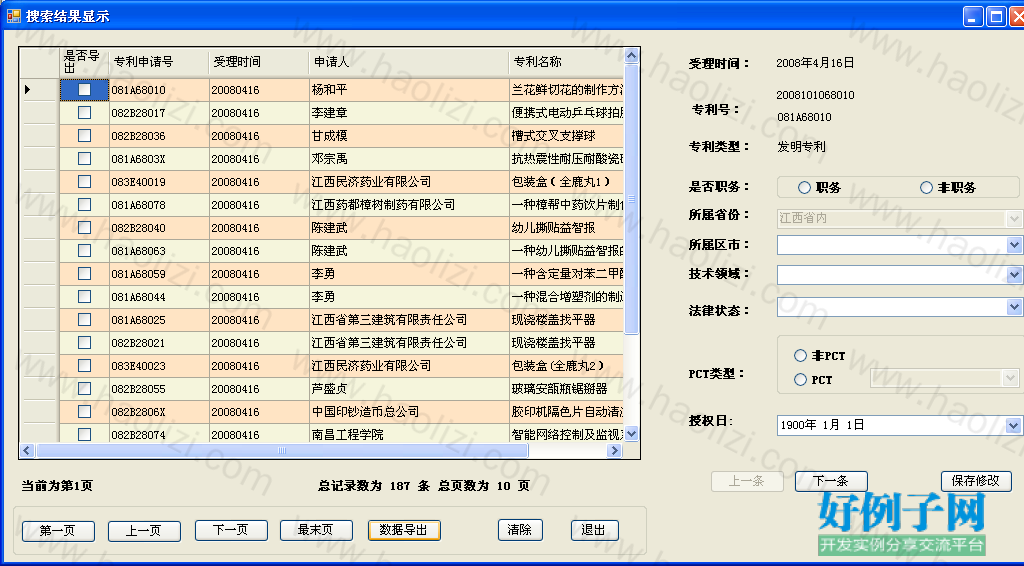Viewport: 1024px width, 566px height.
Task: Click patent number cell 081A68059
Action: point(159,274)
